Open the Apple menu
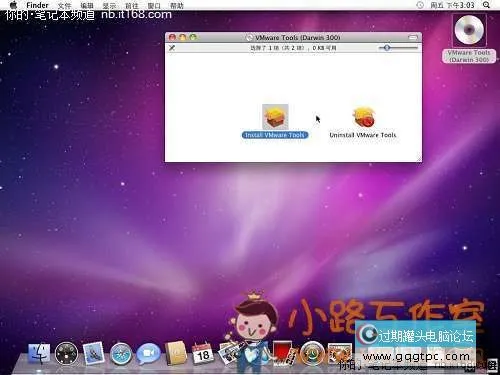 (x=13, y=5)
